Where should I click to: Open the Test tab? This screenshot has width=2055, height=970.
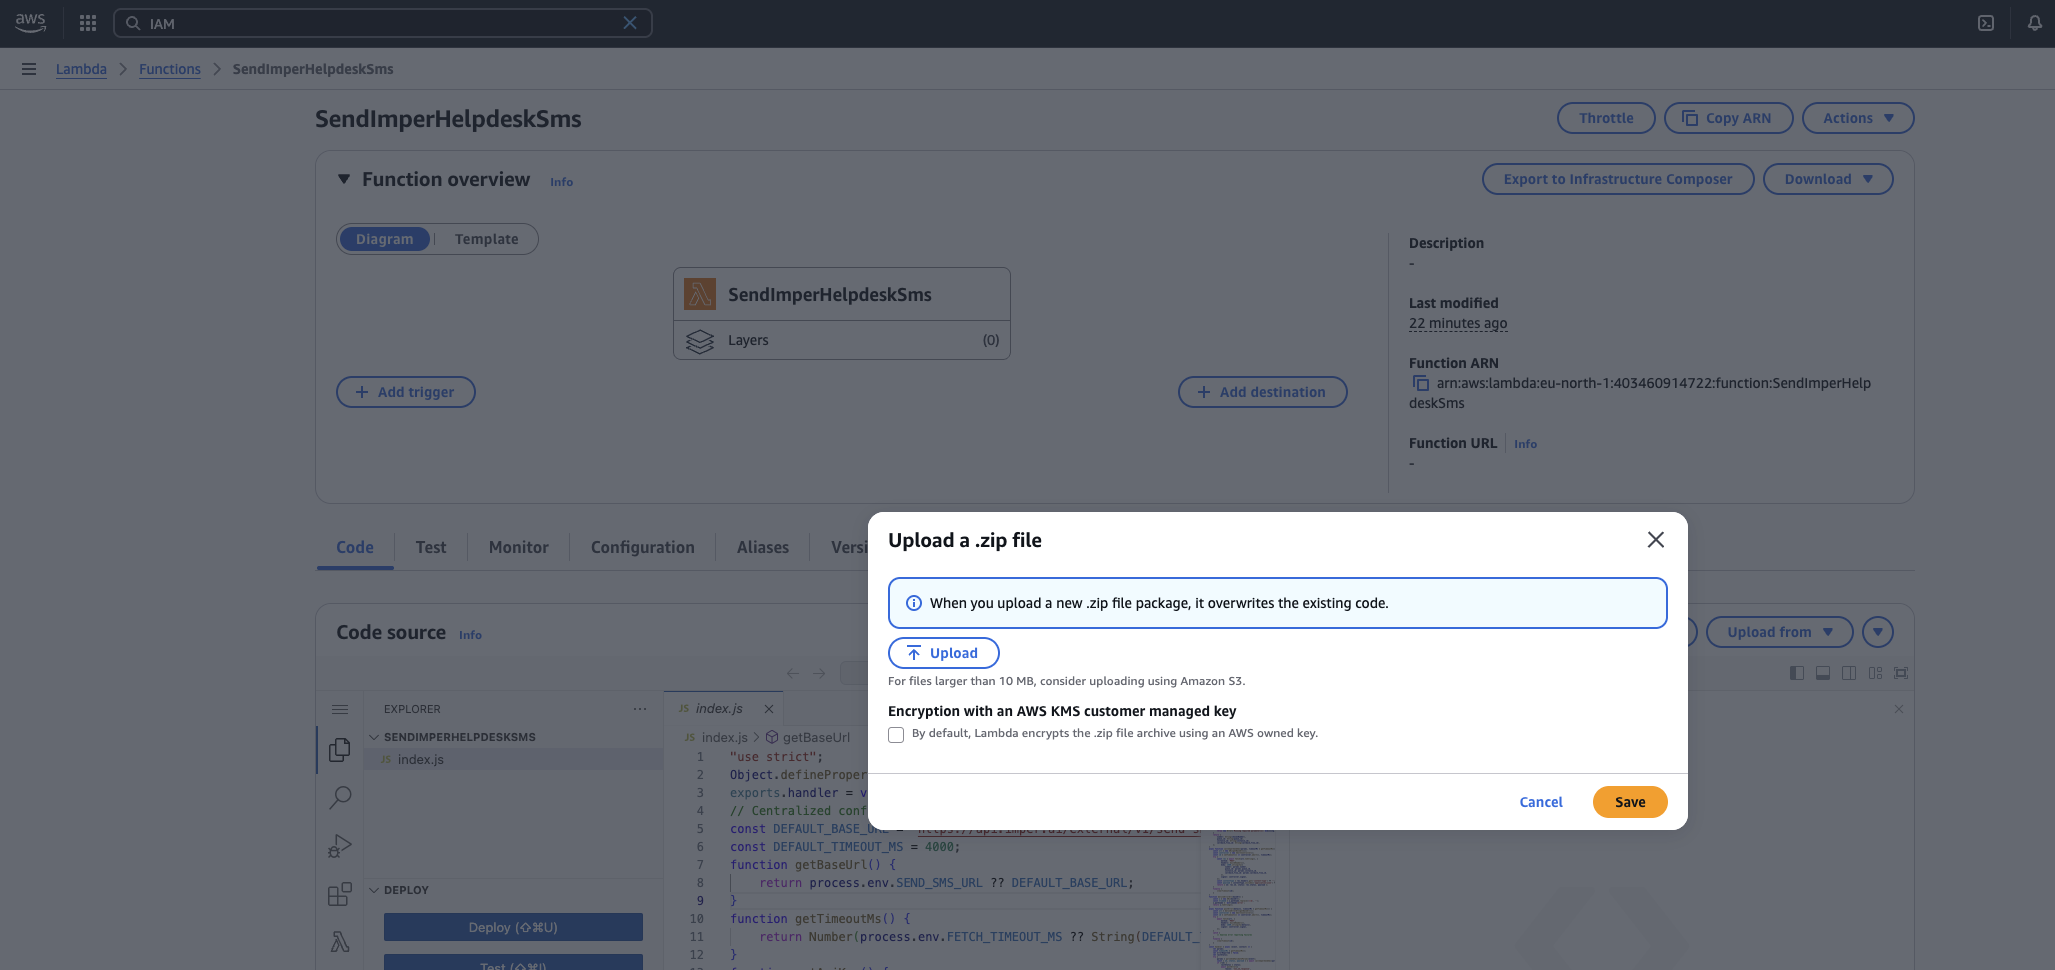pyautogui.click(x=431, y=547)
